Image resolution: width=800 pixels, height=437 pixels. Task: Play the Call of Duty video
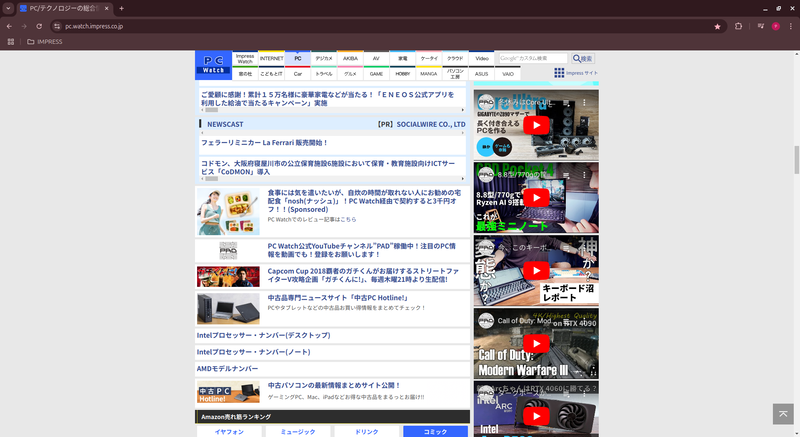(x=536, y=344)
